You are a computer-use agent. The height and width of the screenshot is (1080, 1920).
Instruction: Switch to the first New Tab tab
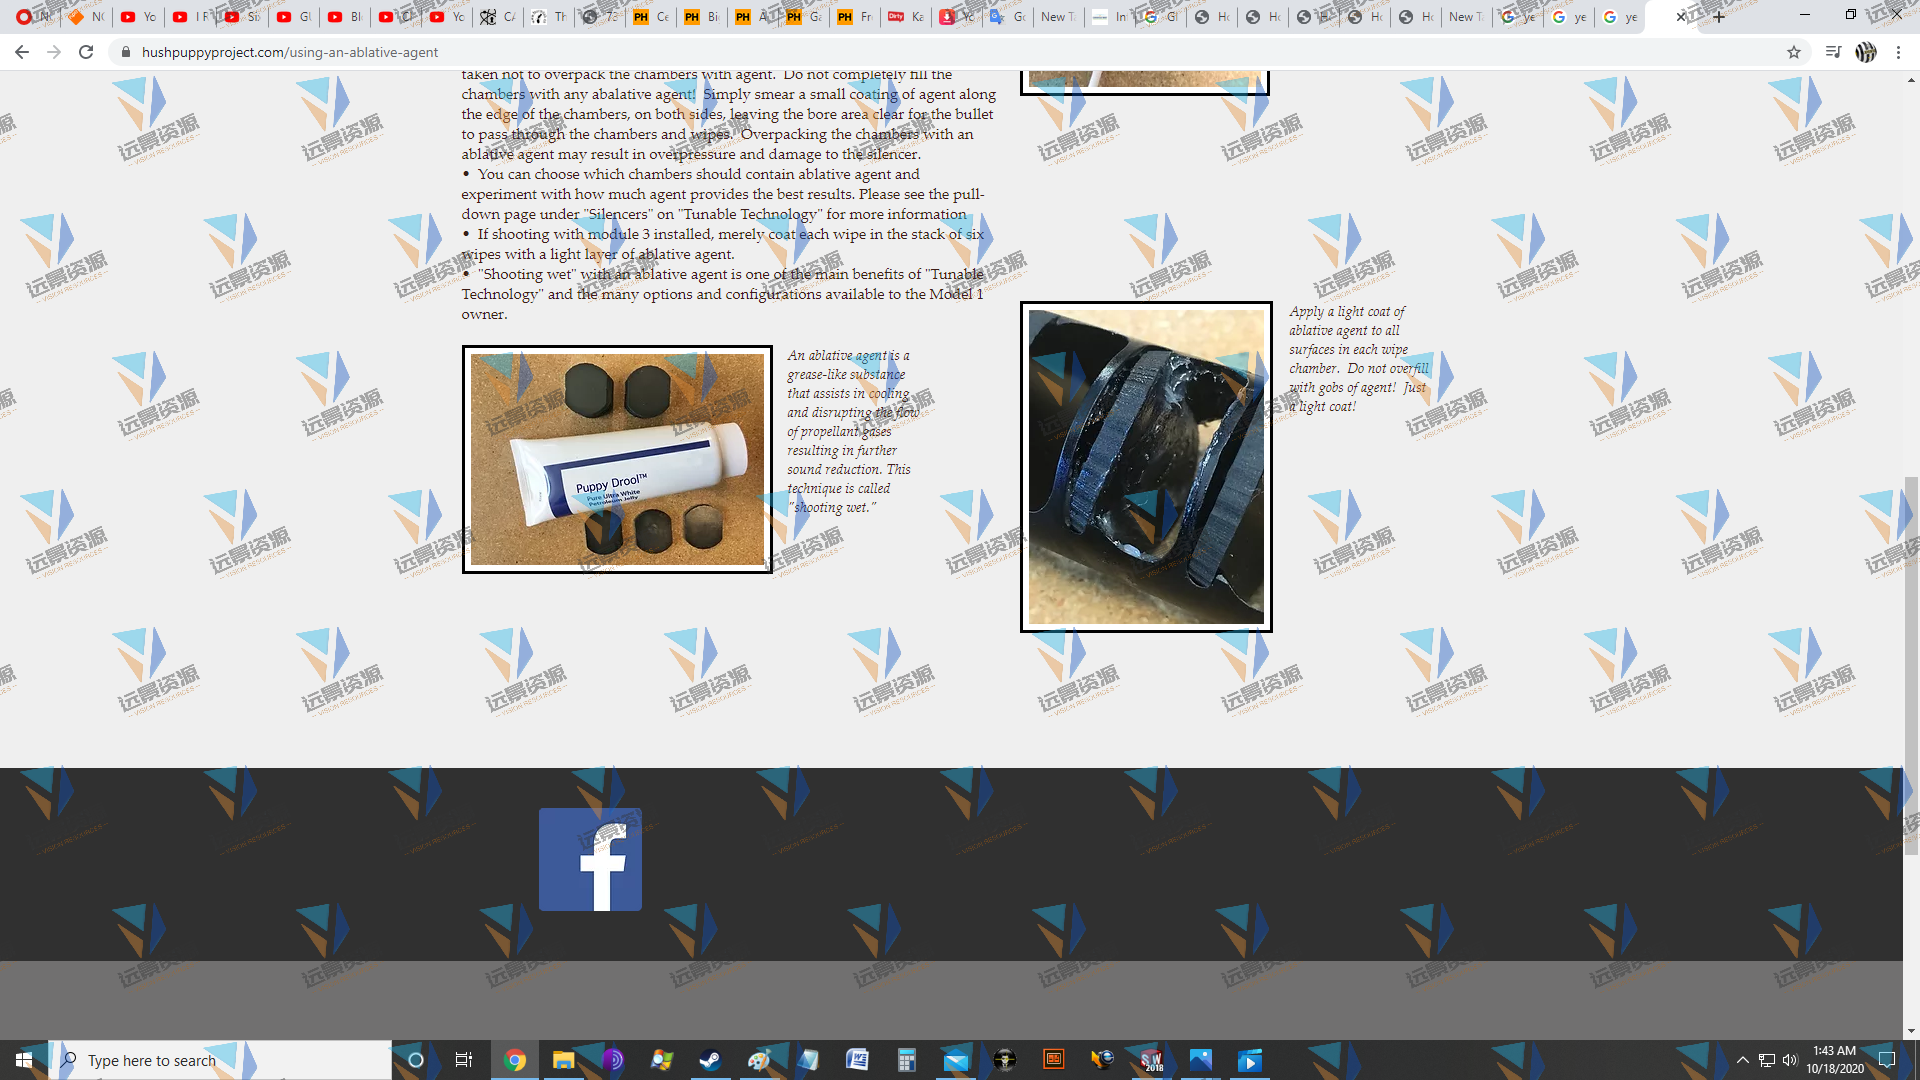point(1058,16)
